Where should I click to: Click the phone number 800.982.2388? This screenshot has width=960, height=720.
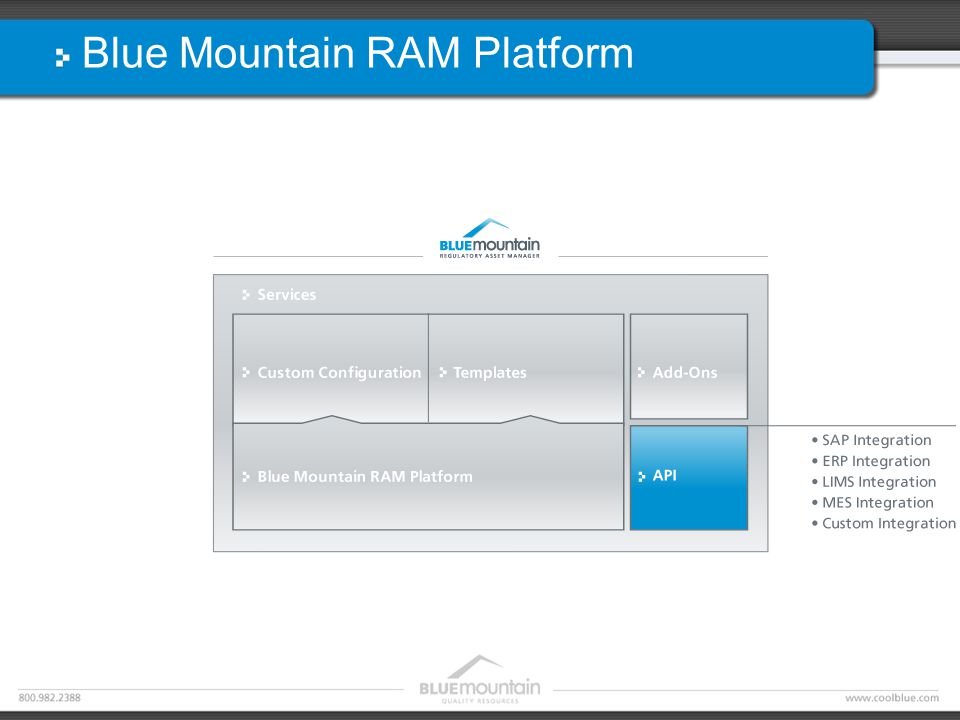click(x=50, y=697)
